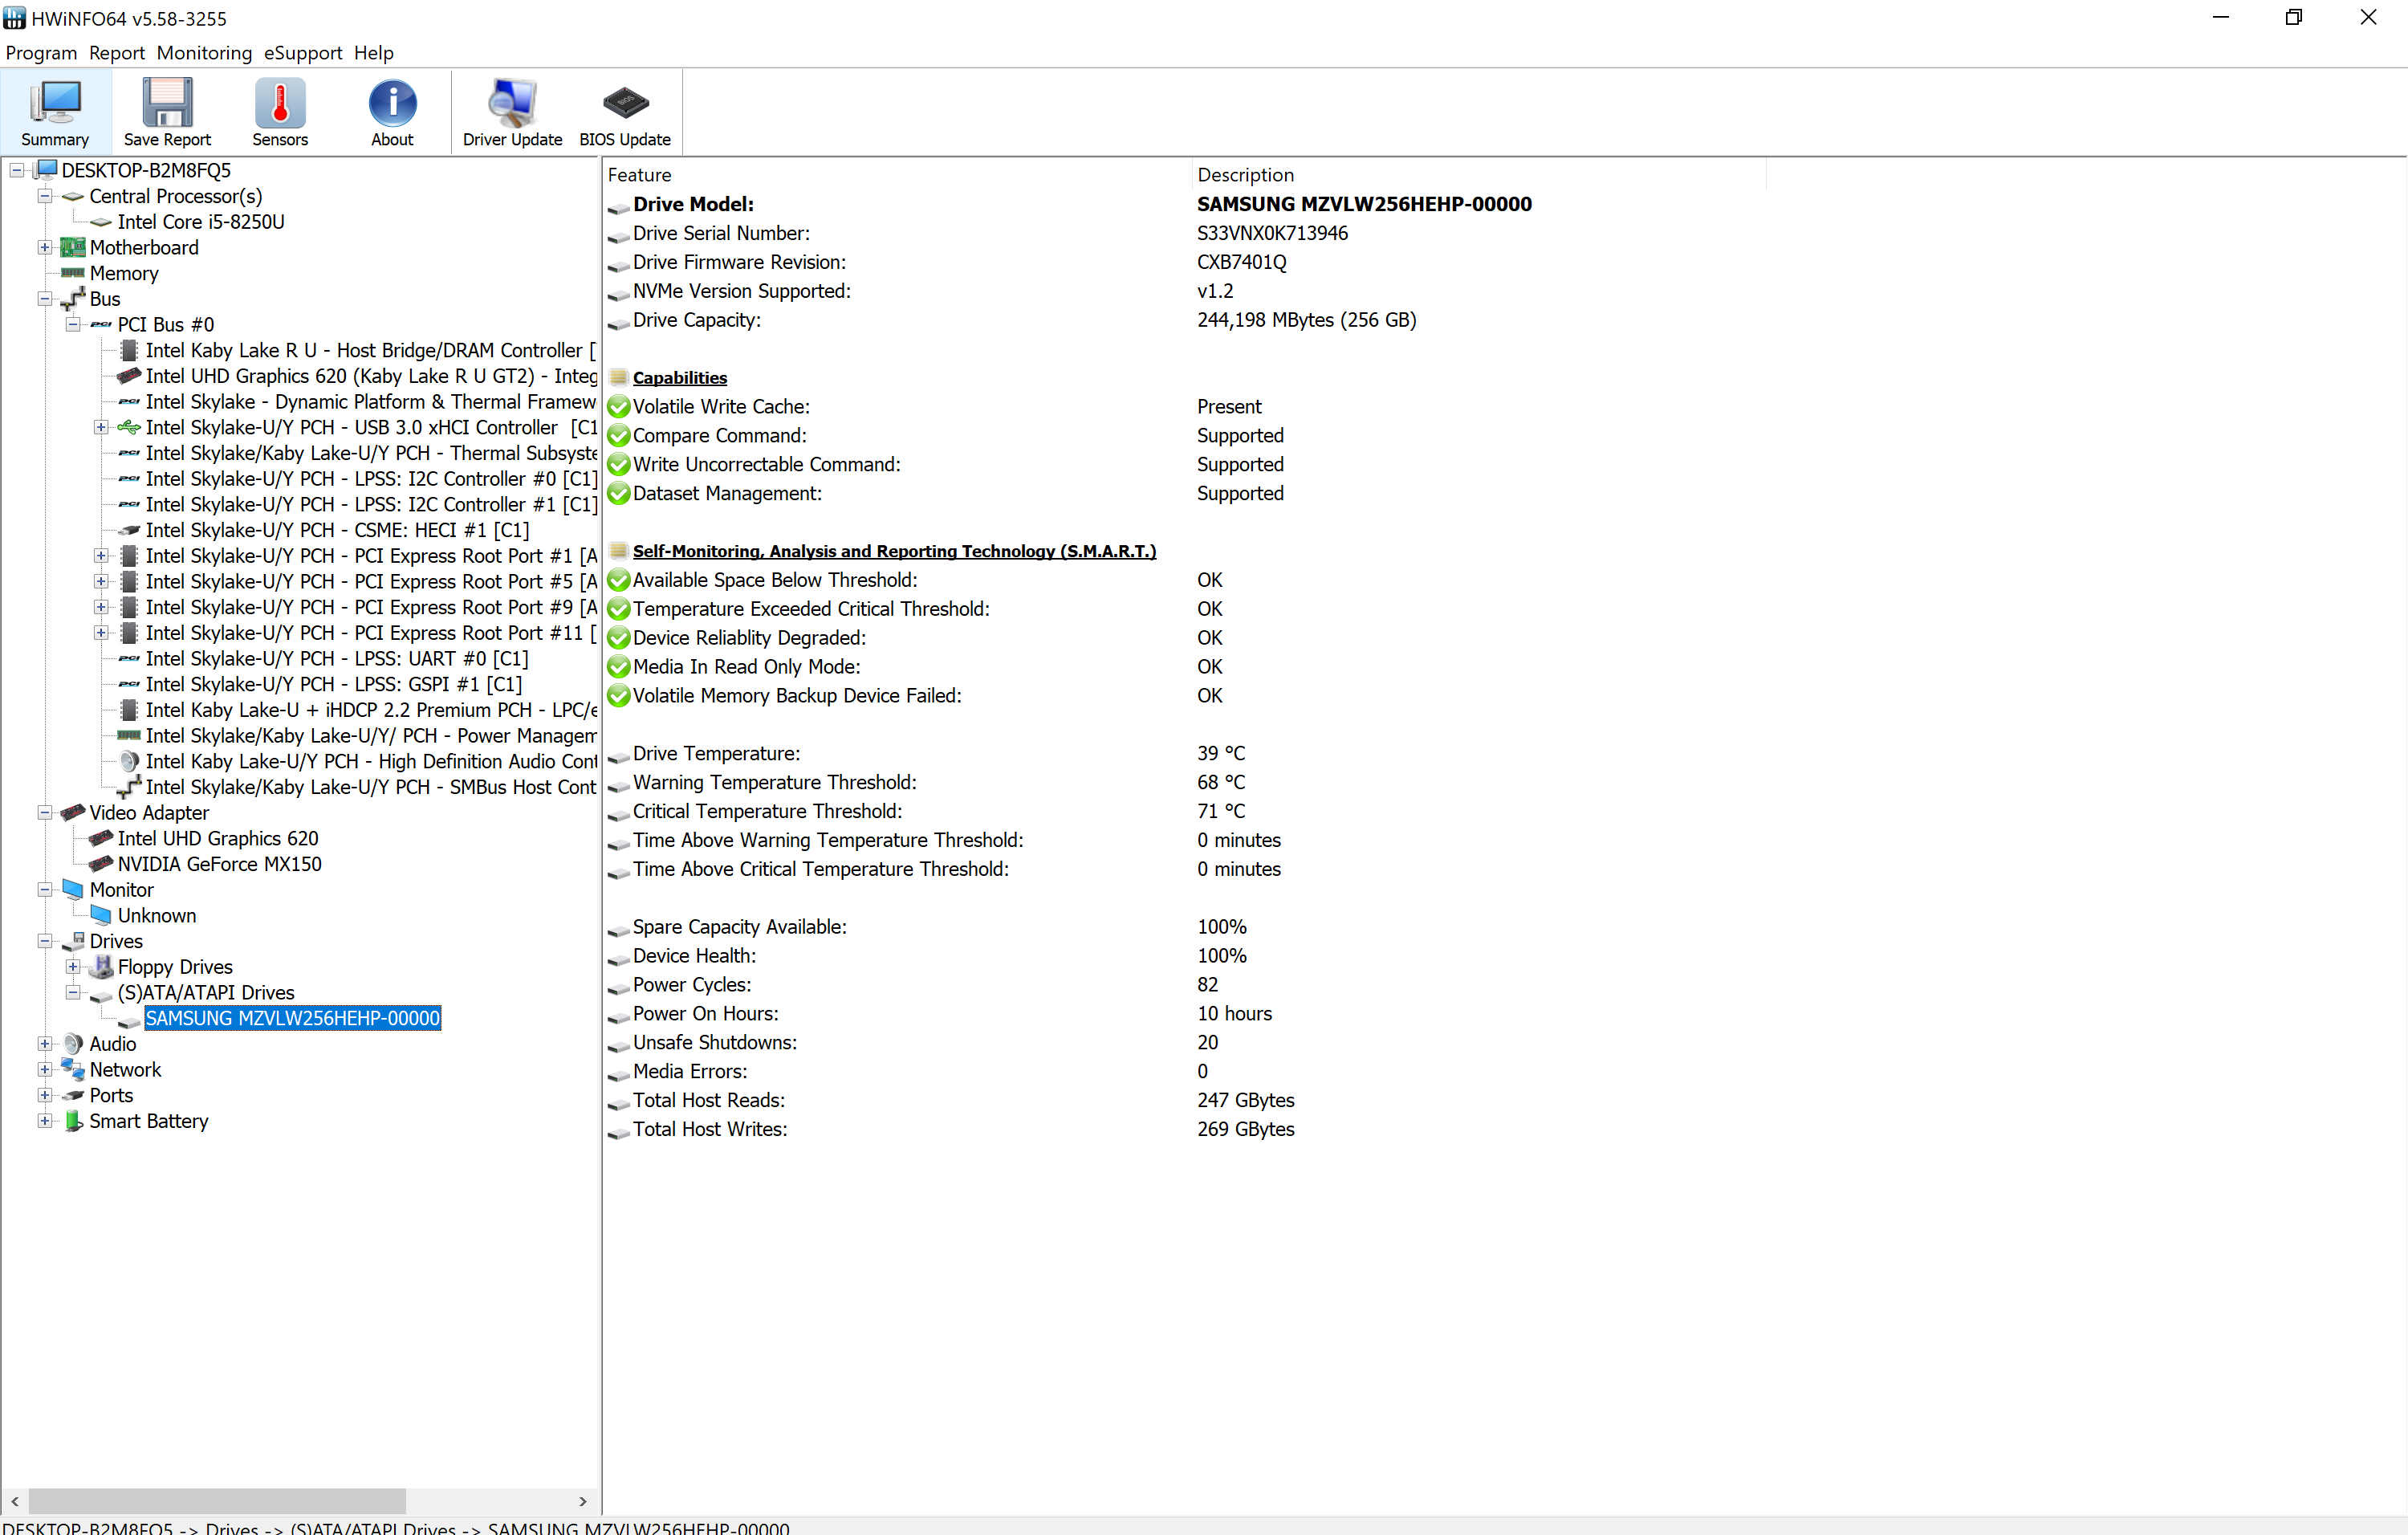
Task: Click the S.M.A.R.T. section heading
Action: (x=894, y=551)
